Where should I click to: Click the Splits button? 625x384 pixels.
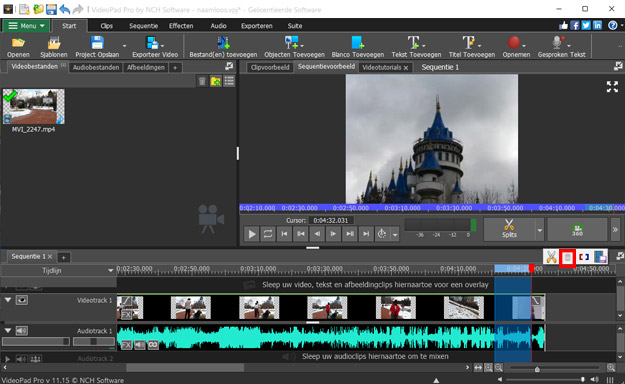coord(509,229)
